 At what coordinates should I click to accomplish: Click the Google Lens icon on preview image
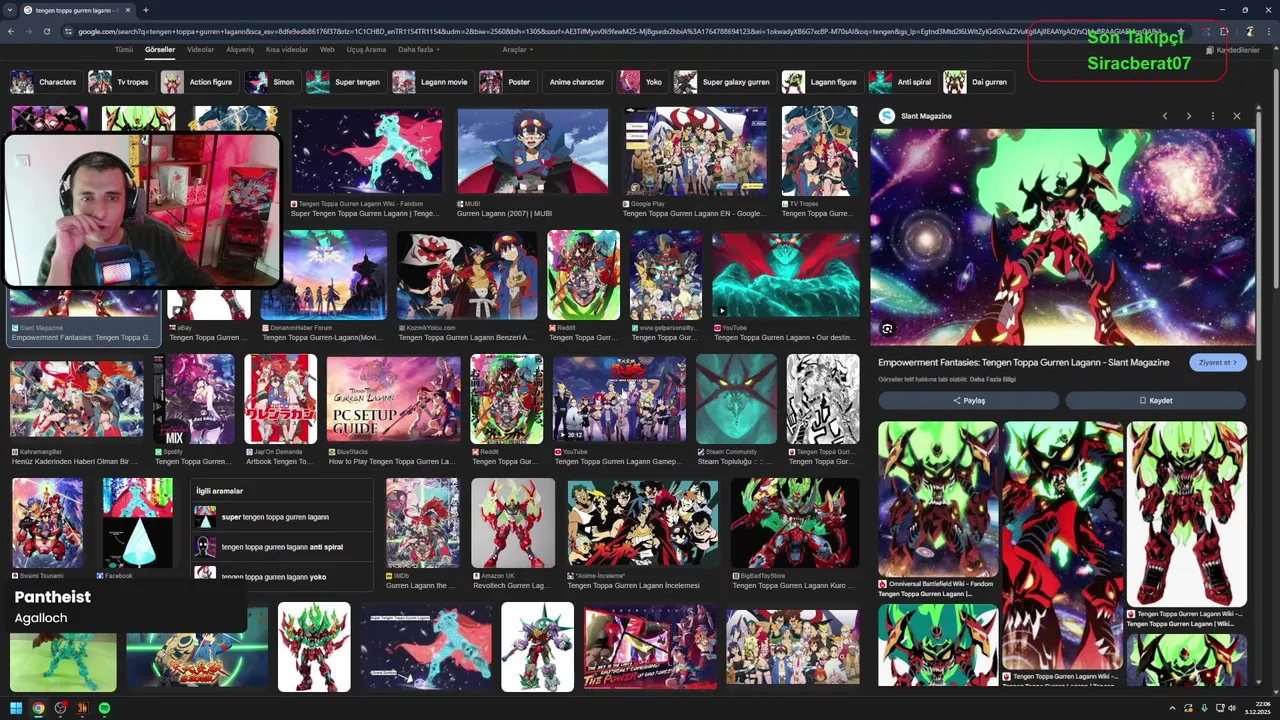(x=887, y=329)
